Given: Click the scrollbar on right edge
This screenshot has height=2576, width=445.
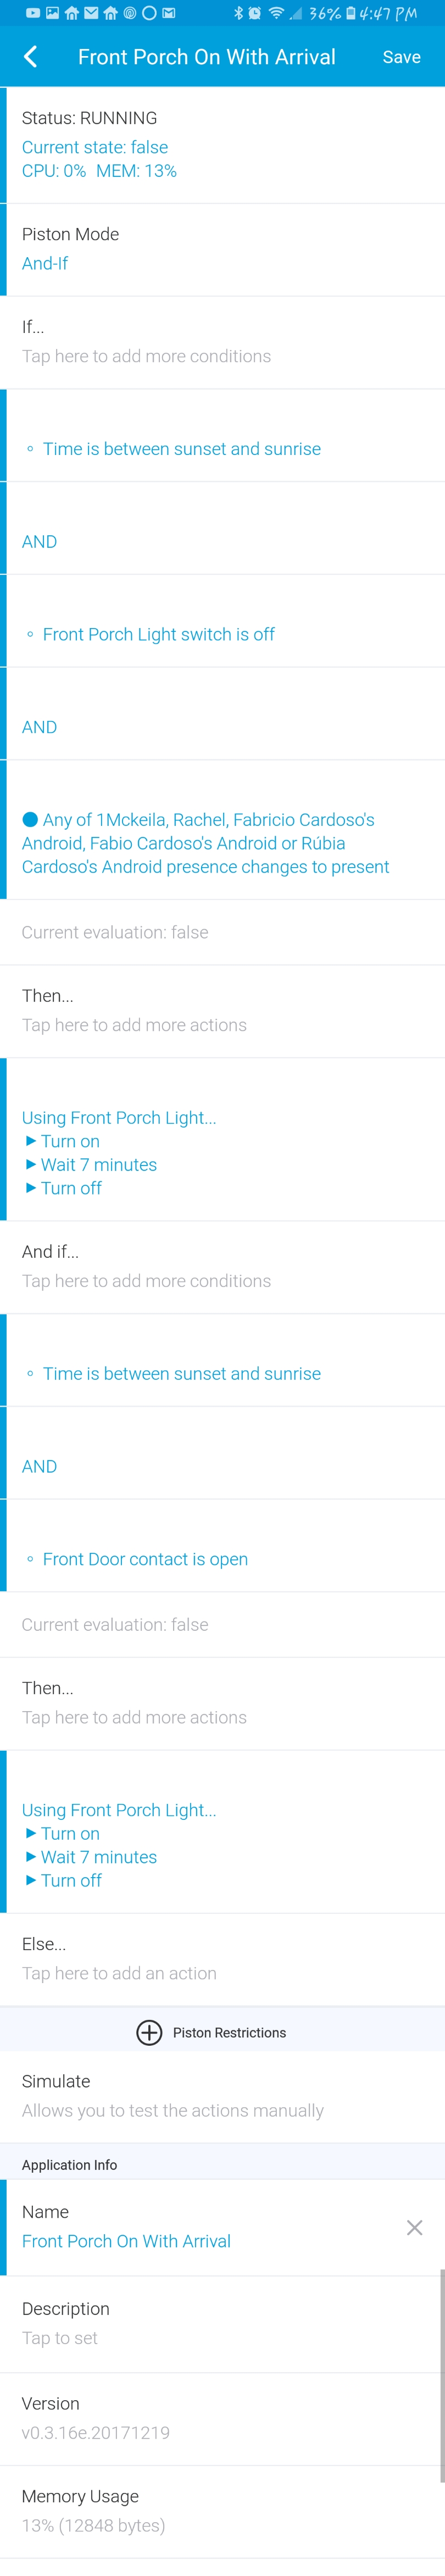Looking at the screenshot, I should (x=441, y=2375).
